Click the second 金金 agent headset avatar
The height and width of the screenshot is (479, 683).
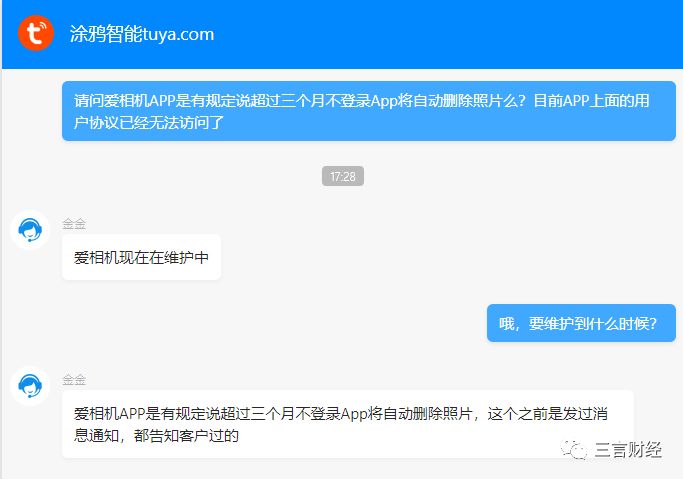coord(30,385)
